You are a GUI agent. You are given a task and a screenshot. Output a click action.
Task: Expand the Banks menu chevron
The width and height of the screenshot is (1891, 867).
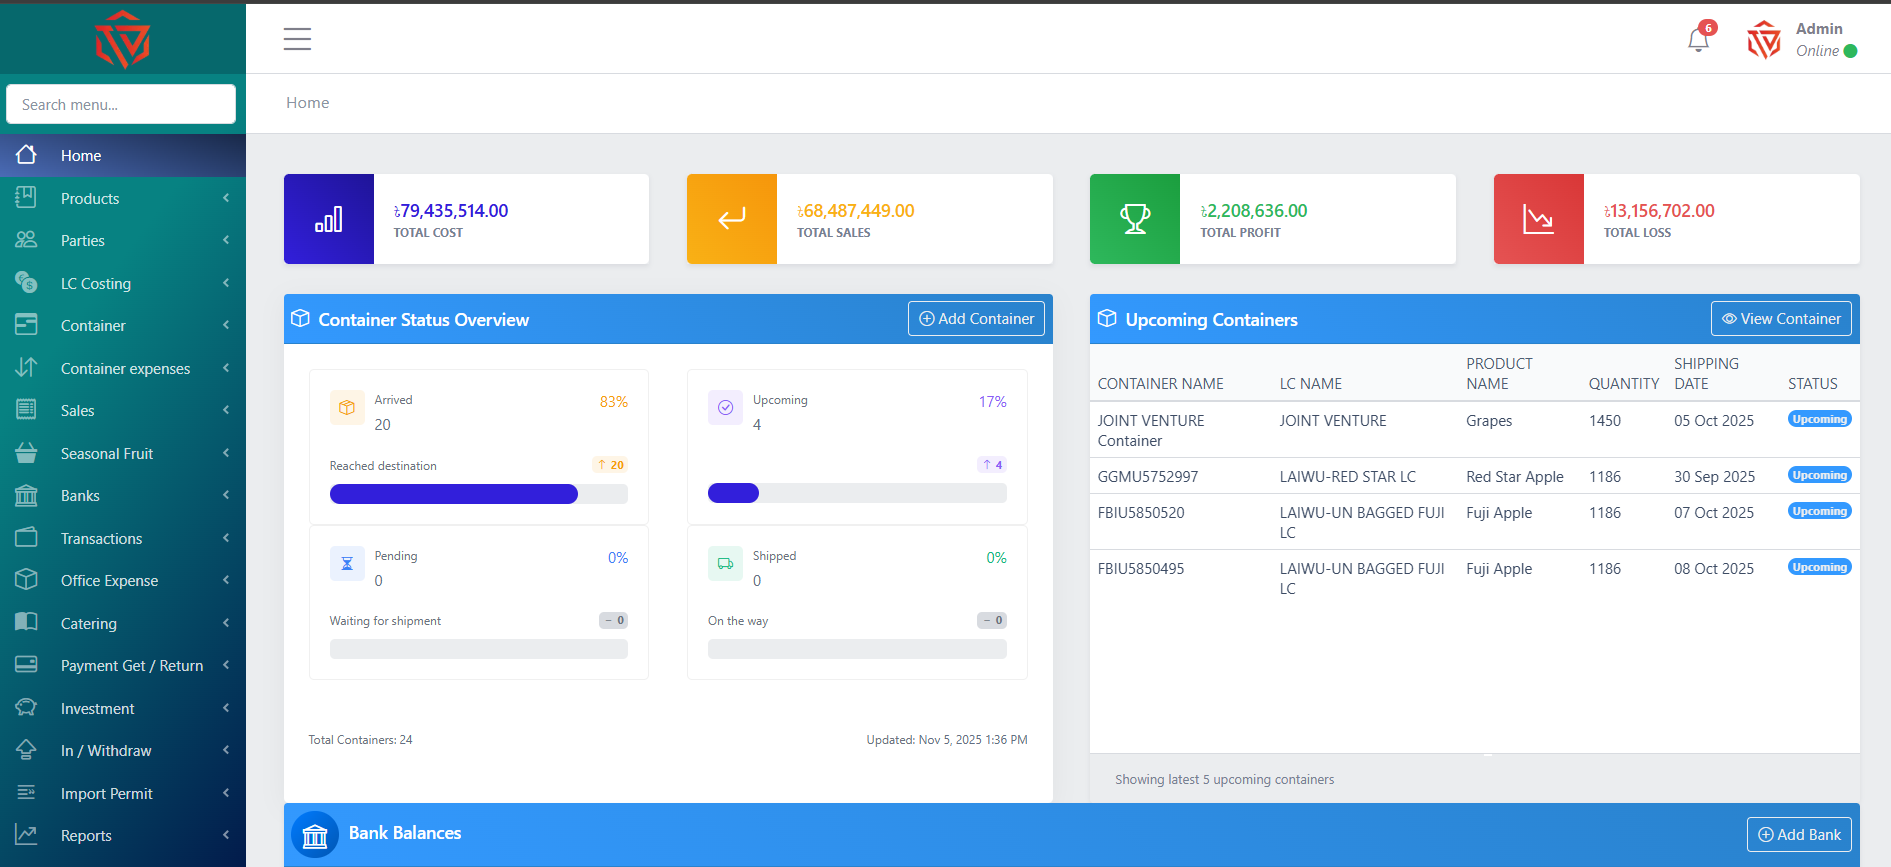click(x=226, y=495)
